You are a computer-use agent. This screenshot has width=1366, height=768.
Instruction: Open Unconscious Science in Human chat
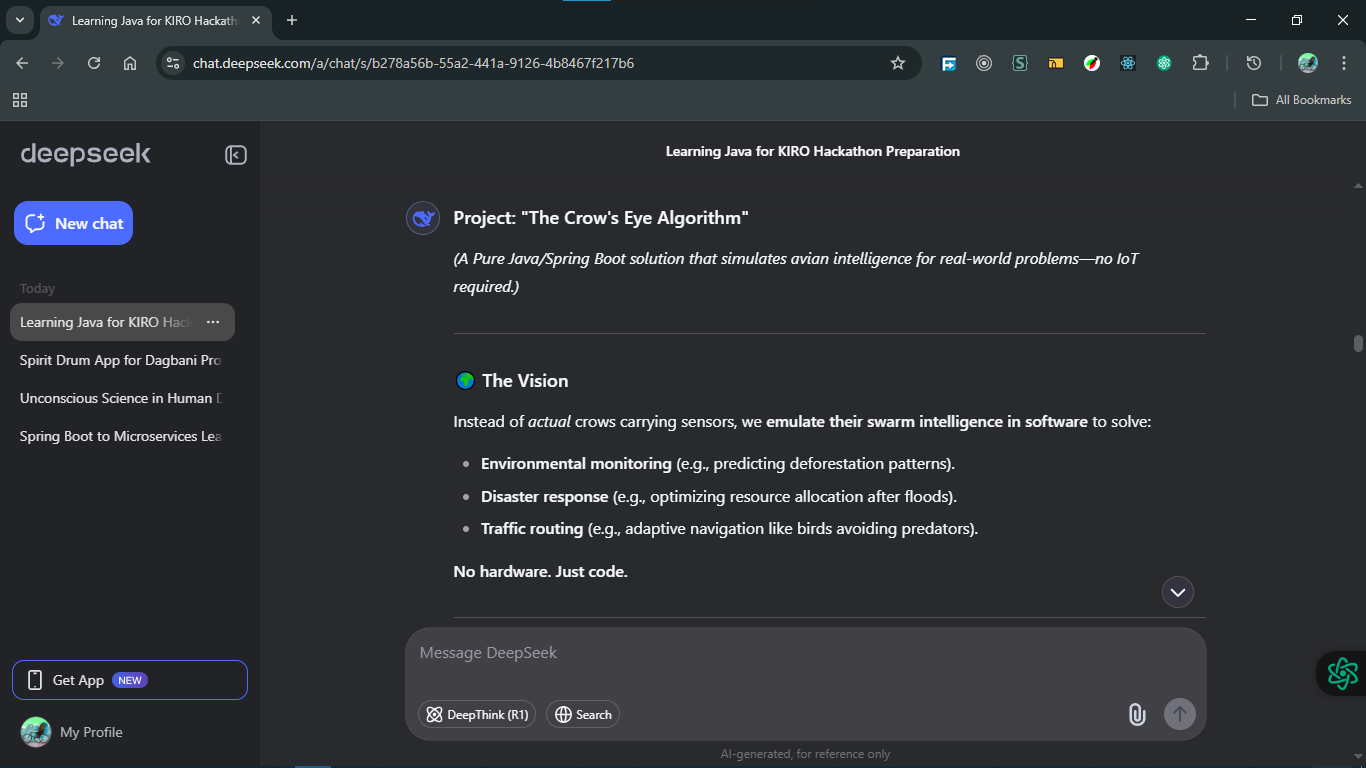(x=122, y=398)
